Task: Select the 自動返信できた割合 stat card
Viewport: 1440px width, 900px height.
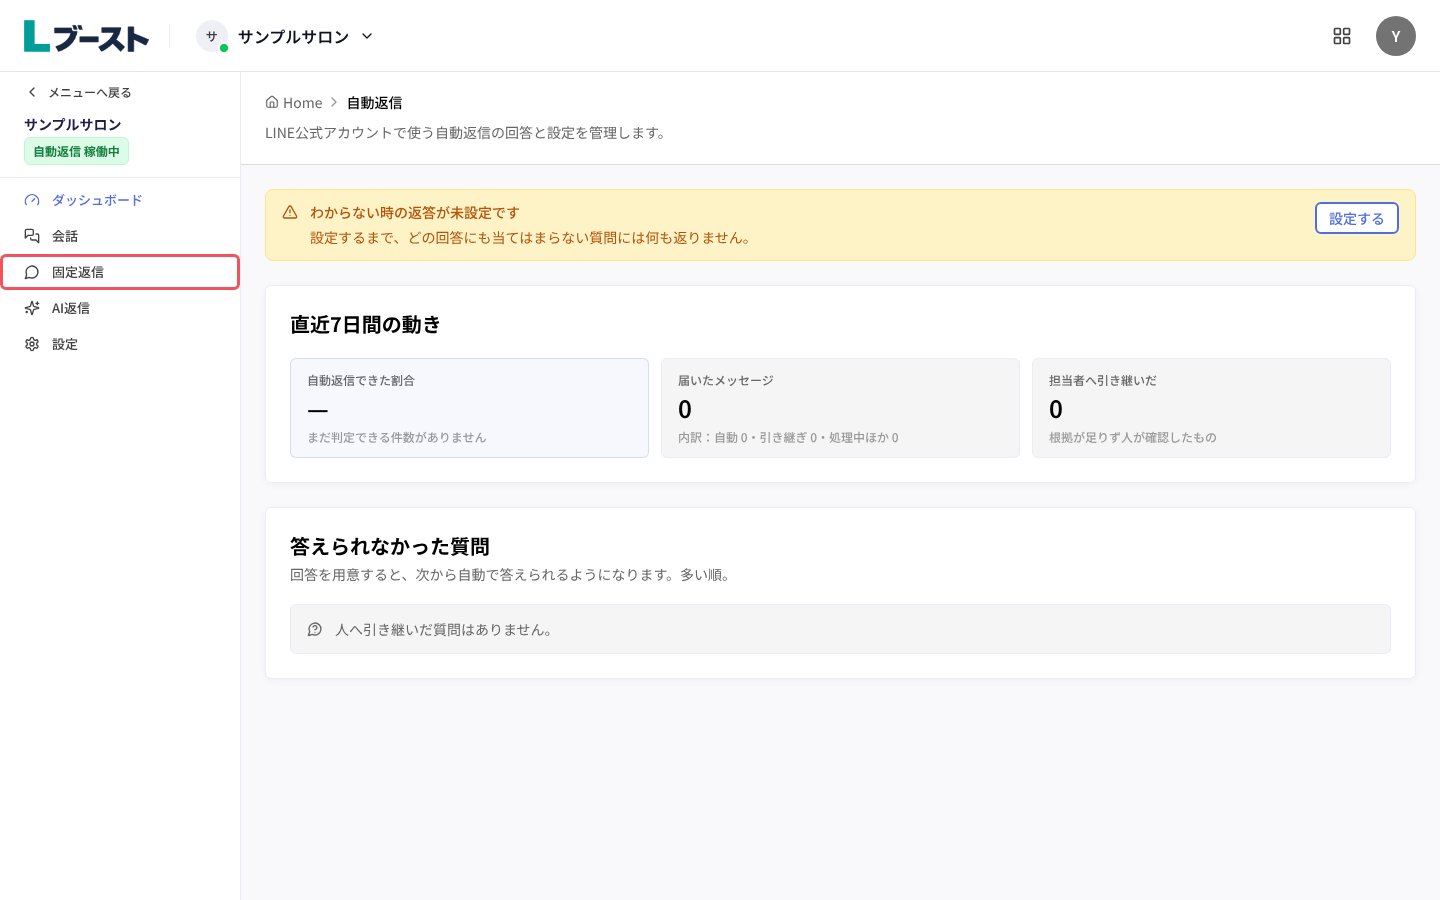Action: tap(469, 408)
